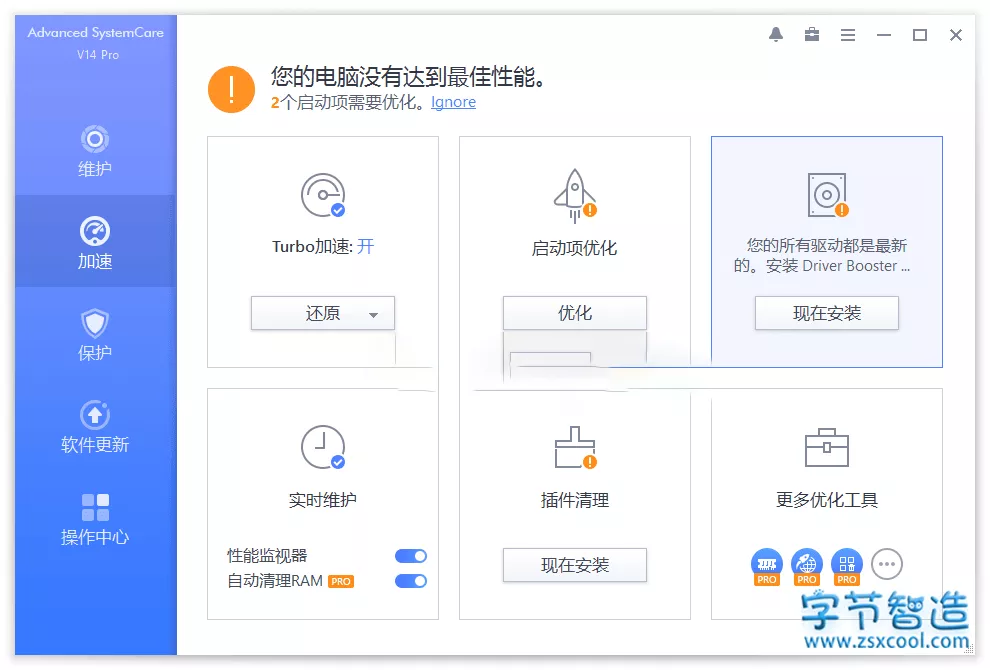Click the Turbo加速 disk icon
Image resolution: width=990 pixels, height=670 pixels.
(x=323, y=195)
